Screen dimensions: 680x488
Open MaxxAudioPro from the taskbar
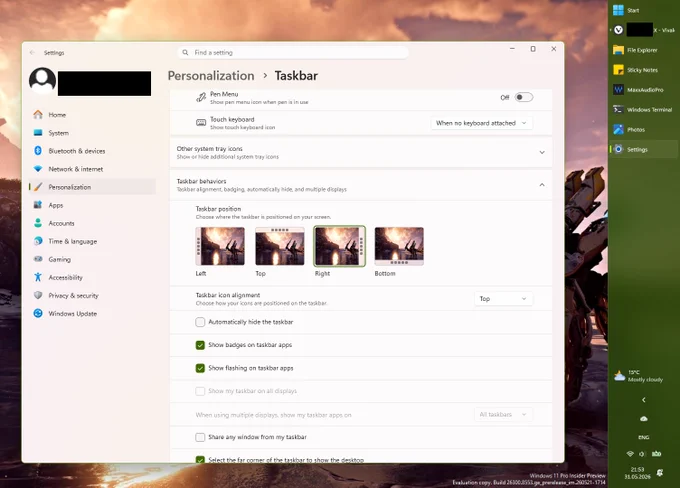pos(643,90)
